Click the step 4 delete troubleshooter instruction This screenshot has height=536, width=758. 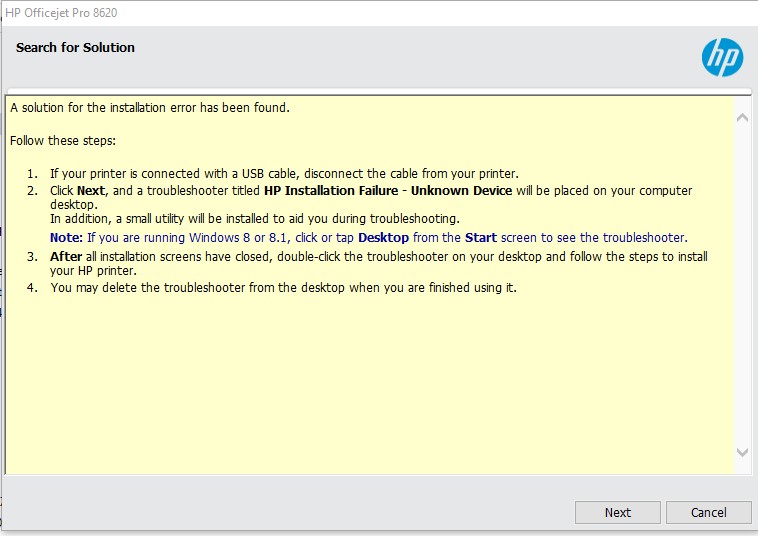tap(284, 287)
